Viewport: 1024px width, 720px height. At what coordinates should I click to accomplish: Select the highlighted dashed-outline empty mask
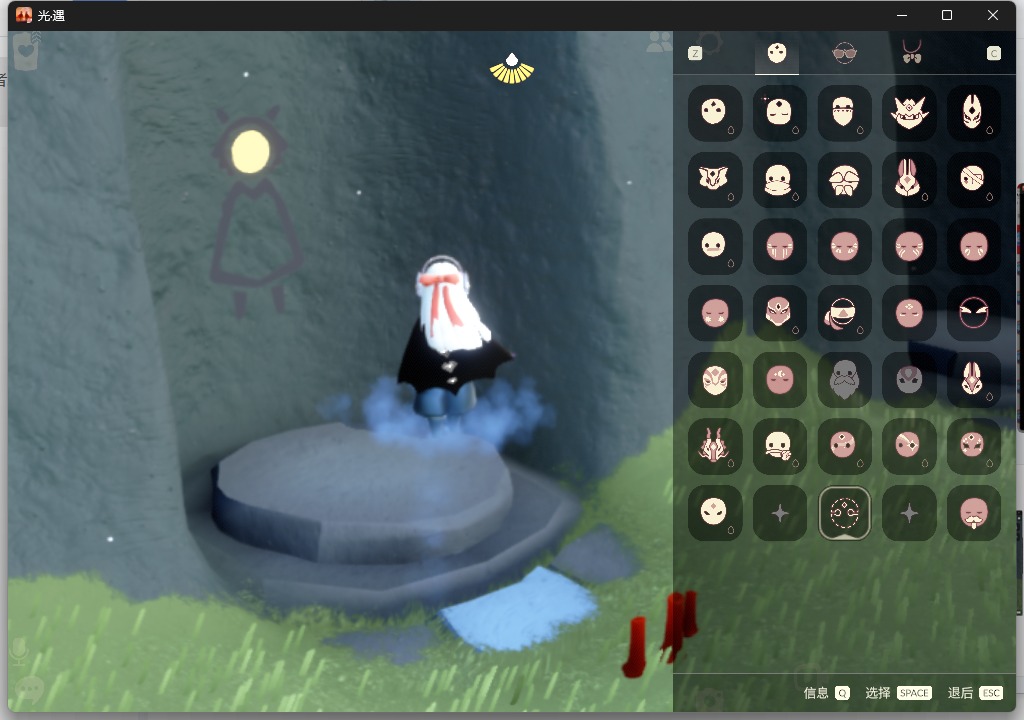[x=844, y=513]
